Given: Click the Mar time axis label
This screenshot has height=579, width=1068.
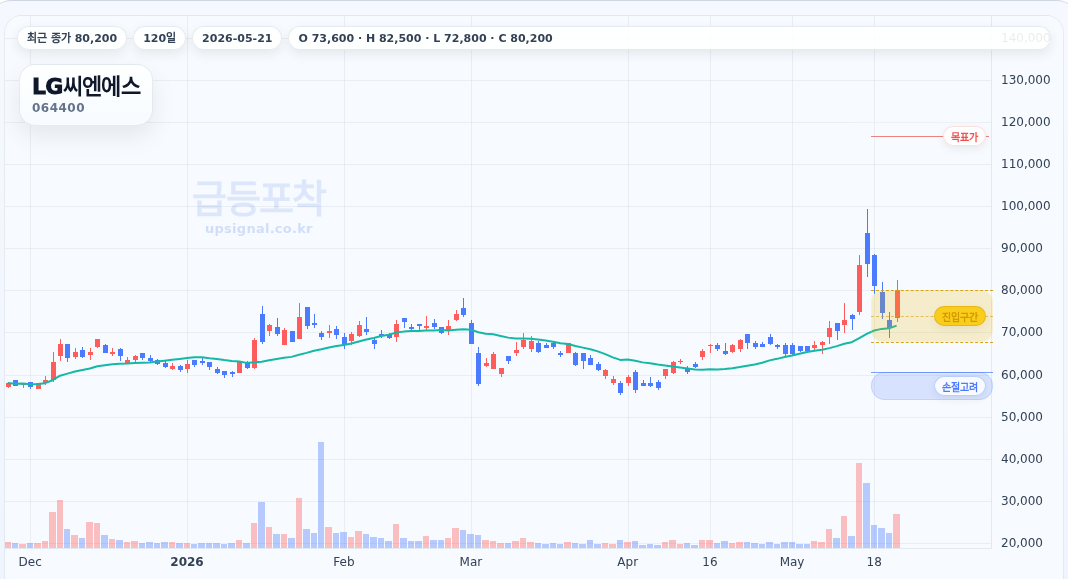Looking at the screenshot, I should [x=471, y=562].
